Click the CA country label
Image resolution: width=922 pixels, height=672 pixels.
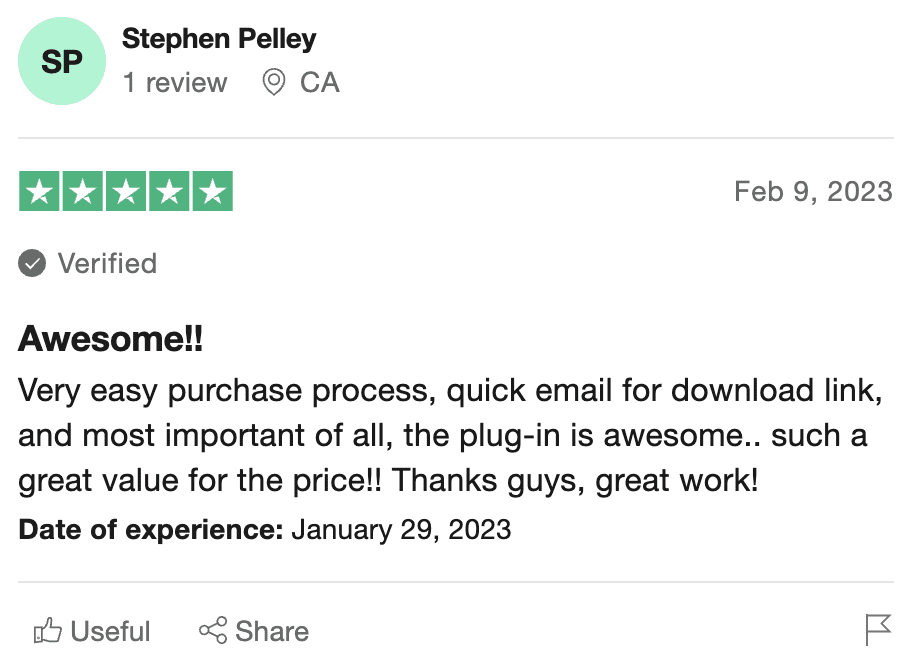click(x=320, y=82)
